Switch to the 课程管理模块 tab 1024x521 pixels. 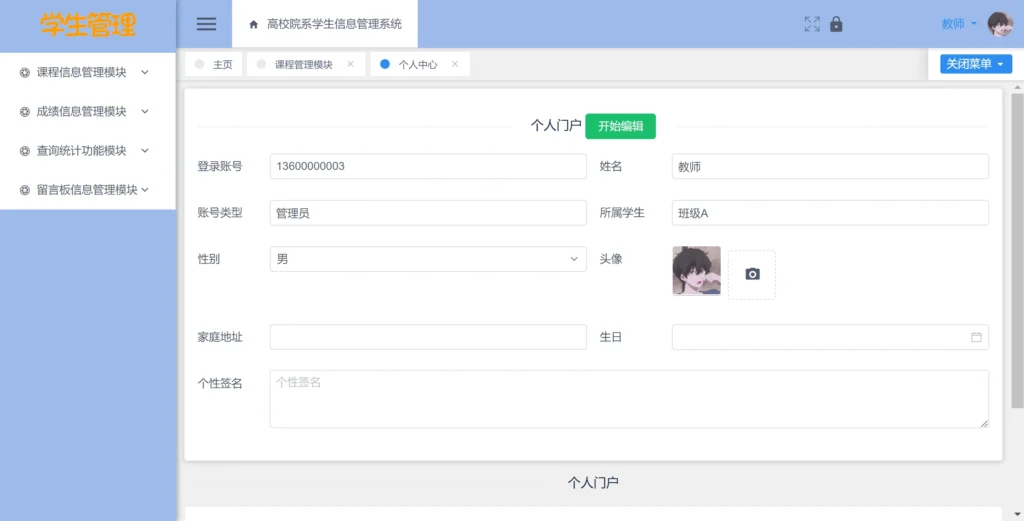(304, 64)
